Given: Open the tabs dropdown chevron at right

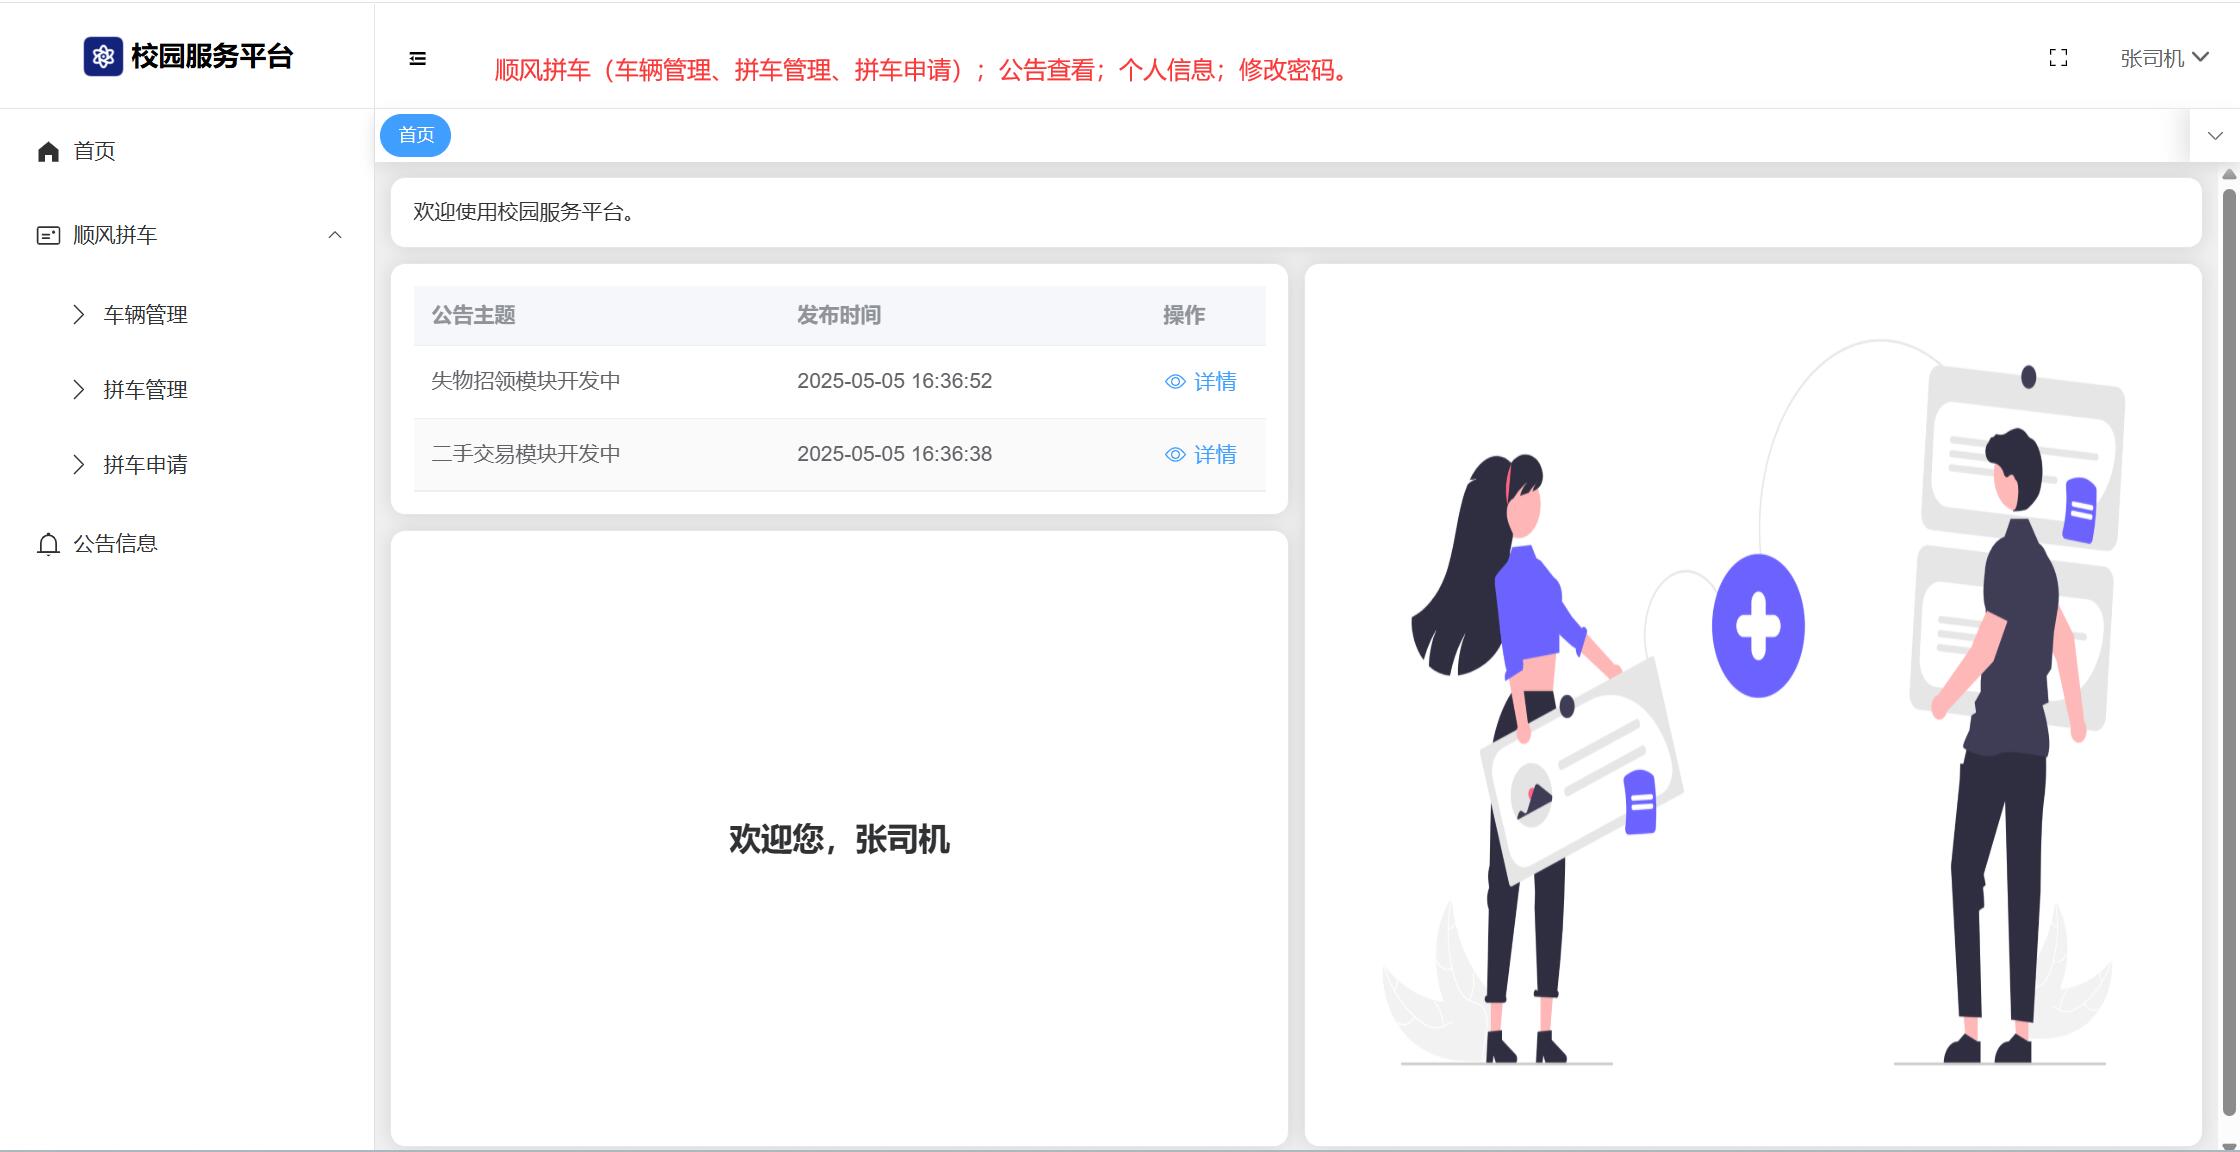Looking at the screenshot, I should tap(2215, 136).
